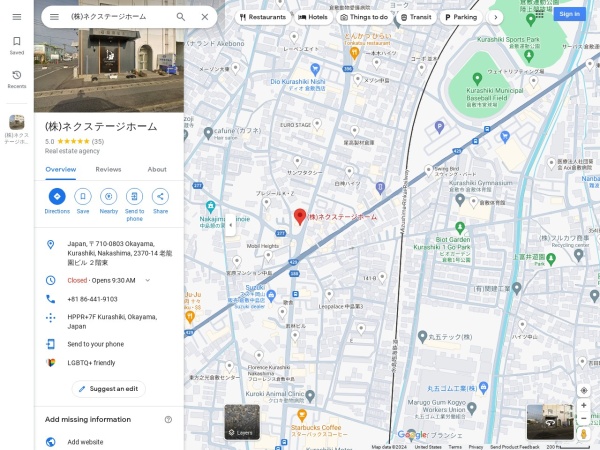The width and height of the screenshot is (600, 450).
Task: Open the Pegman Street View control
Action: point(584,434)
